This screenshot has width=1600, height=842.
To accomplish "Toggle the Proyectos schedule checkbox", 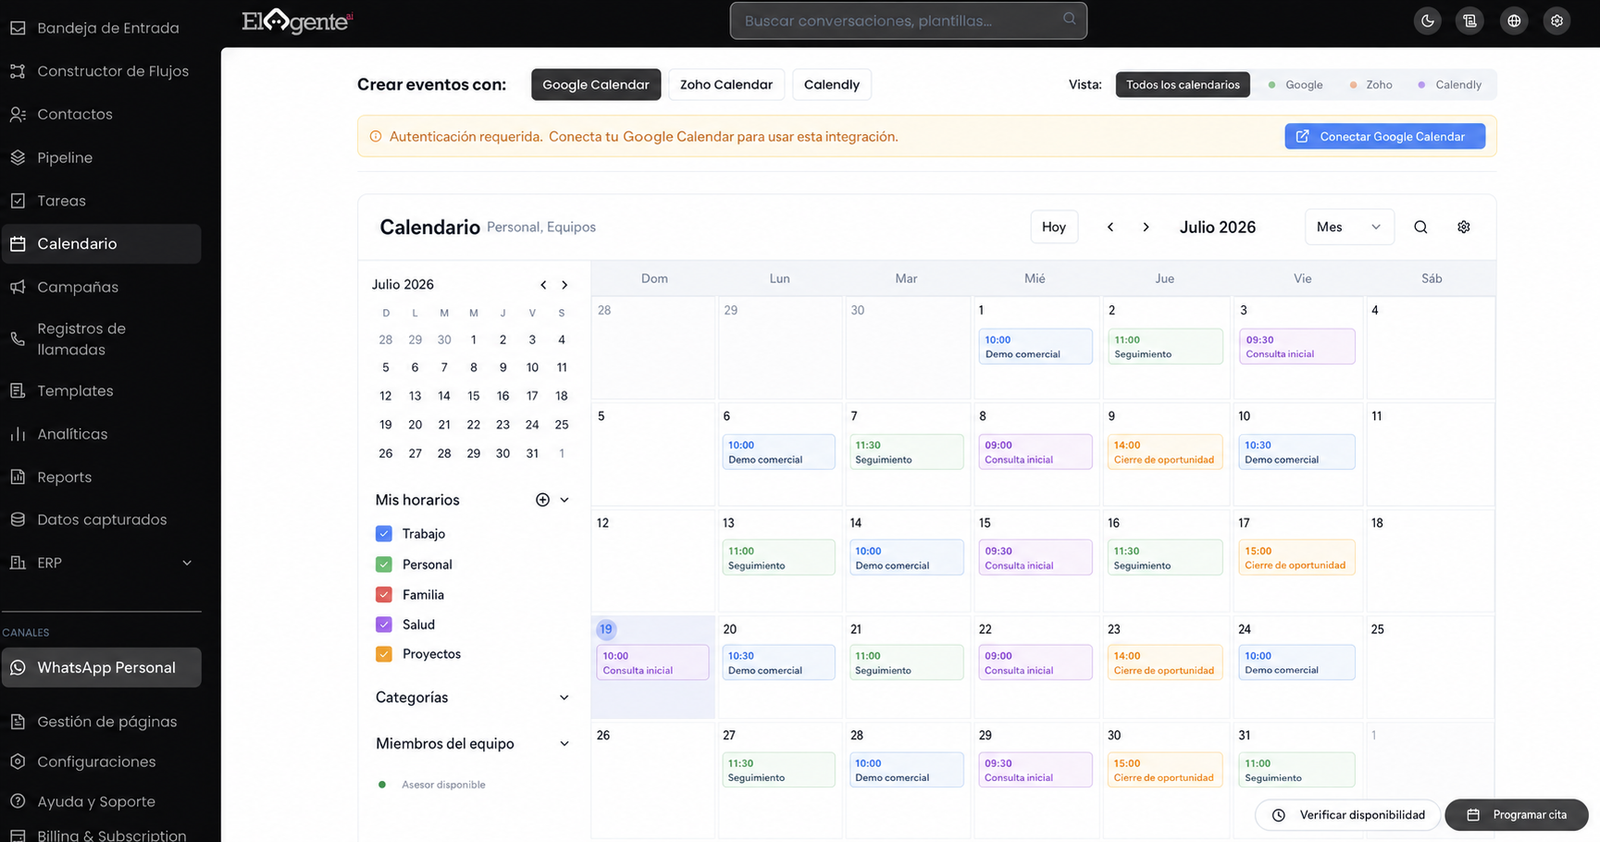I will tap(384, 654).
